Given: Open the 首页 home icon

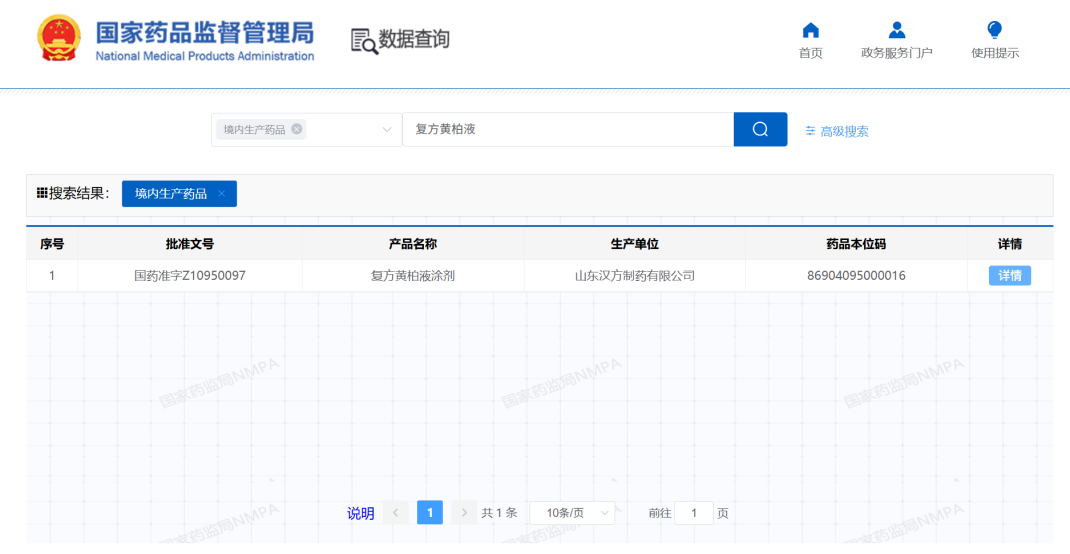Looking at the screenshot, I should click(x=810, y=31).
